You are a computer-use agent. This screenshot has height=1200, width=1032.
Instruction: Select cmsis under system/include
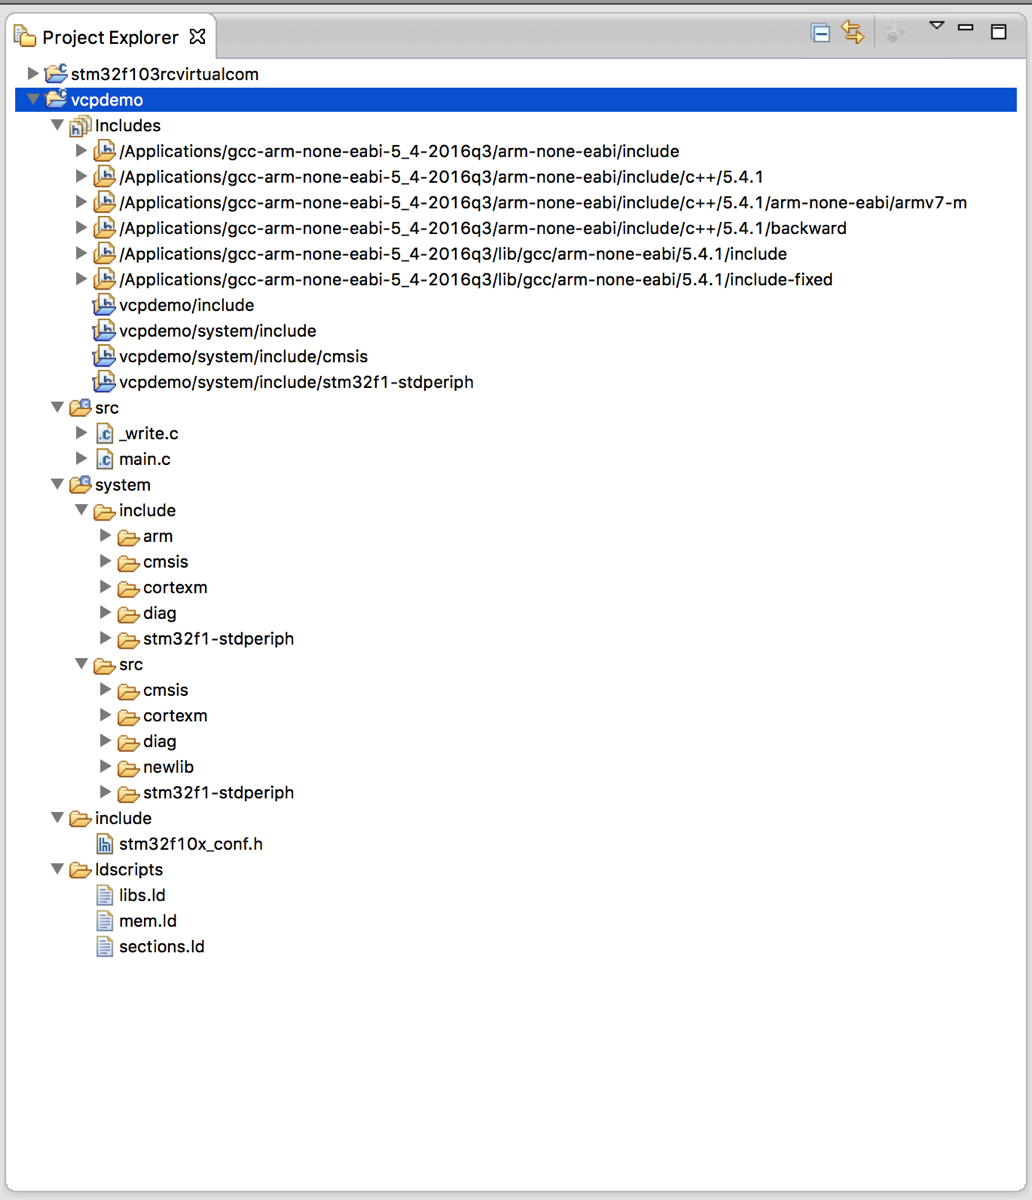click(165, 562)
